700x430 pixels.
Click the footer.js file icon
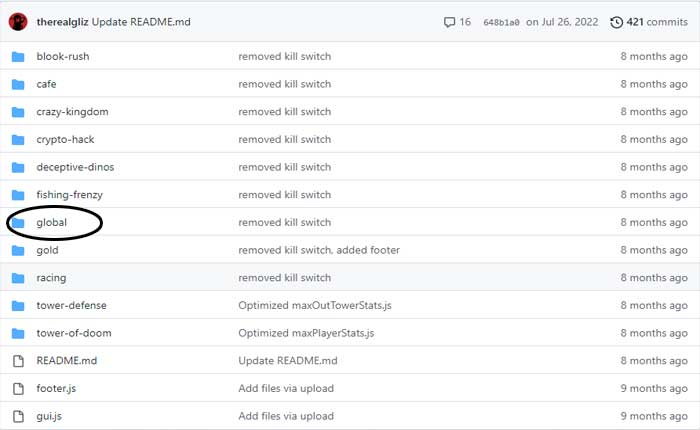click(x=17, y=388)
